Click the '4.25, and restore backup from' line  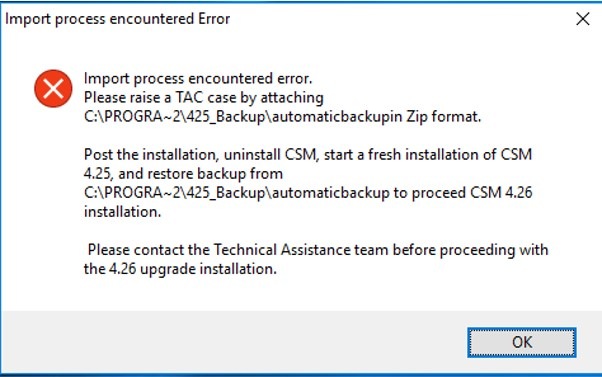(x=183, y=174)
